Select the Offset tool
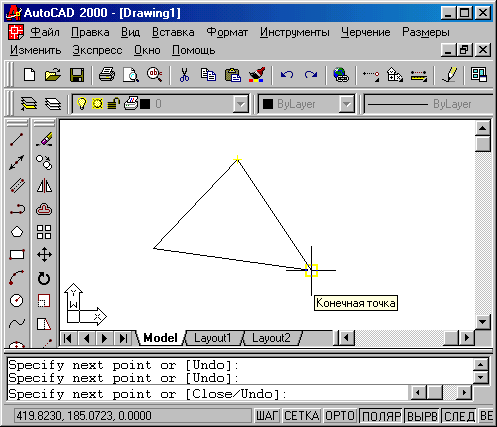The height and width of the screenshot is (427, 497). pyautogui.click(x=44, y=209)
